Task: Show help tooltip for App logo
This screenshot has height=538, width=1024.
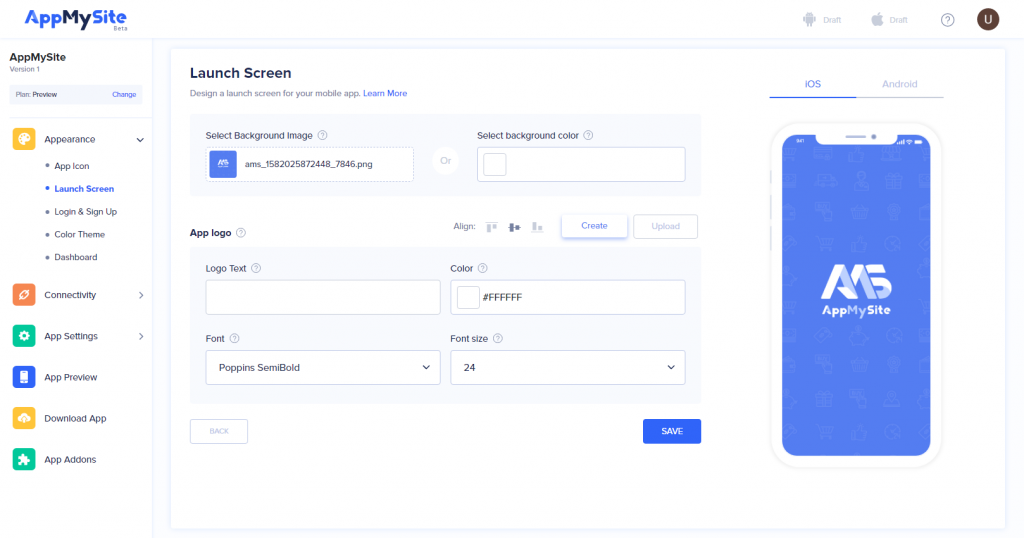Action: (241, 232)
